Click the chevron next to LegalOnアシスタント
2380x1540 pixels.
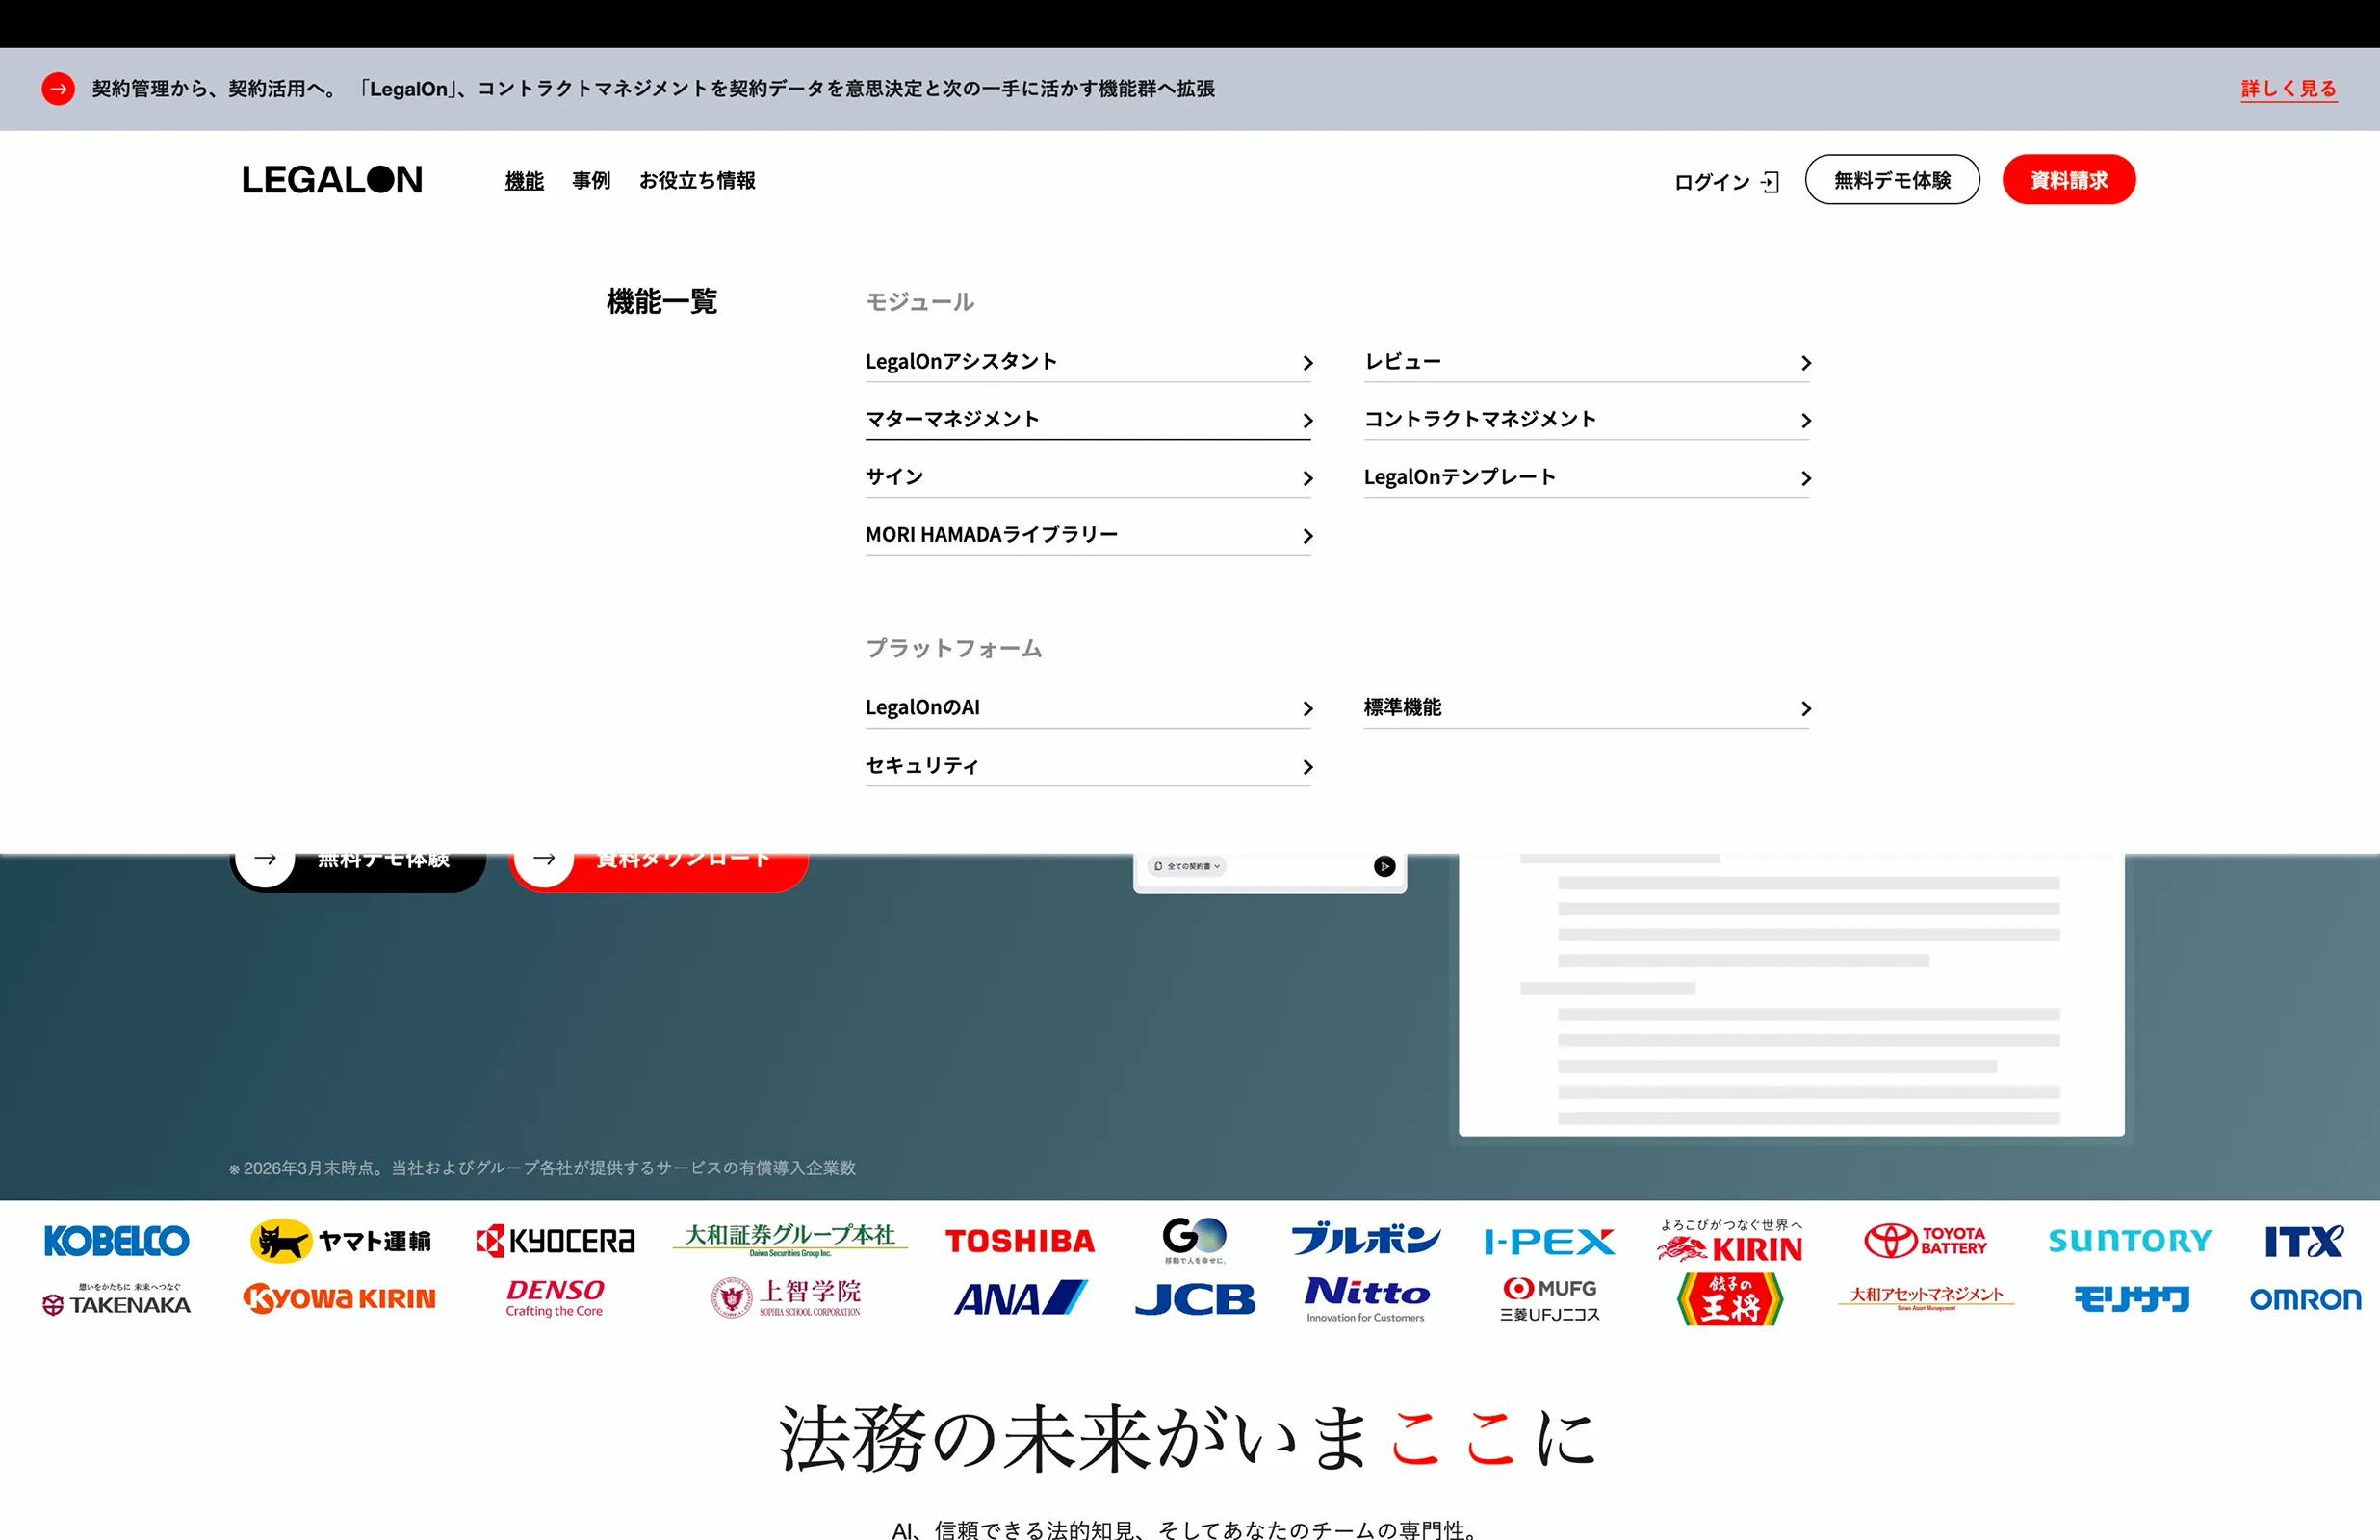pos(1307,363)
